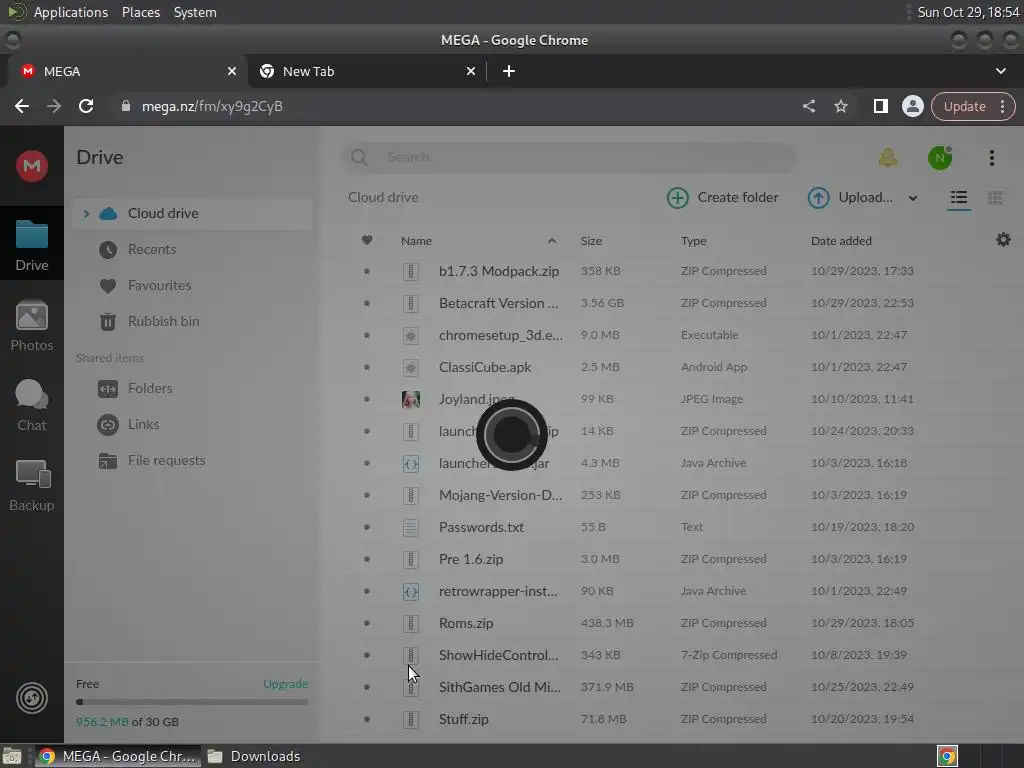Sort by Name column arrow
This screenshot has width=1024, height=768.
[x=552, y=241]
